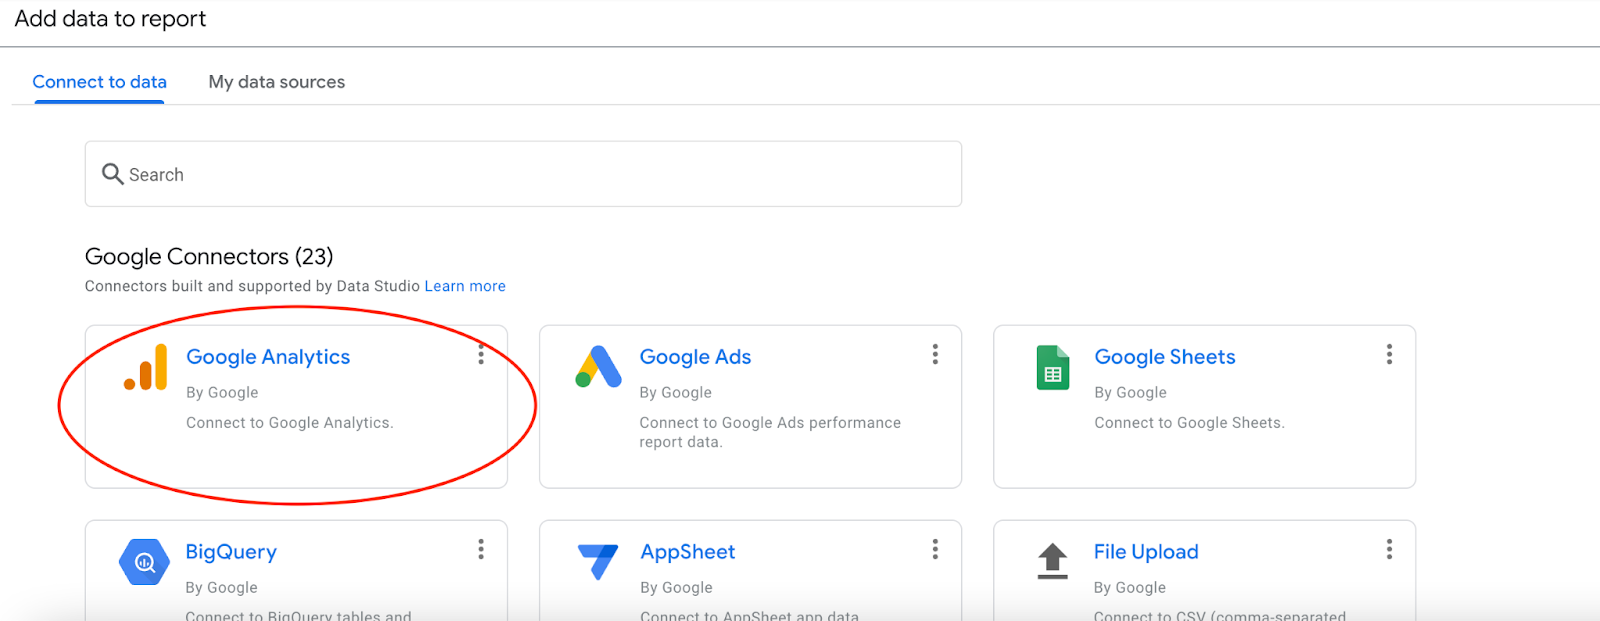Select the File Upload connector title
Viewport: 1600px width, 621px height.
coord(1146,552)
